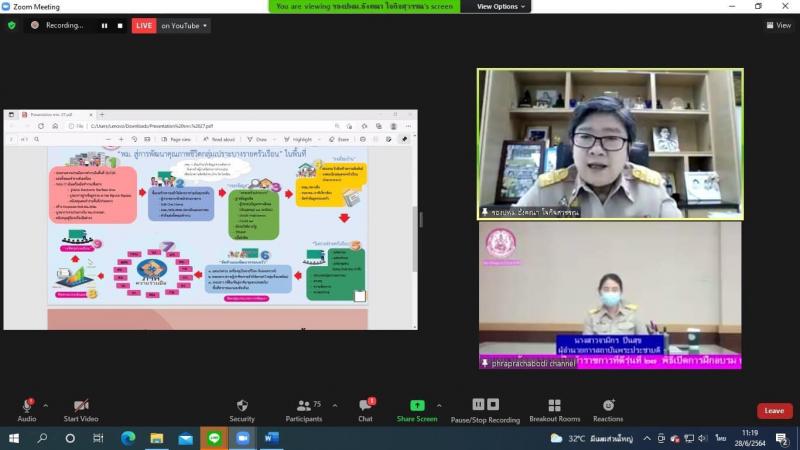Image resolution: width=800 pixels, height=450 pixels.
Task: Click the print icon in PDF toolbar
Action: coord(363,139)
